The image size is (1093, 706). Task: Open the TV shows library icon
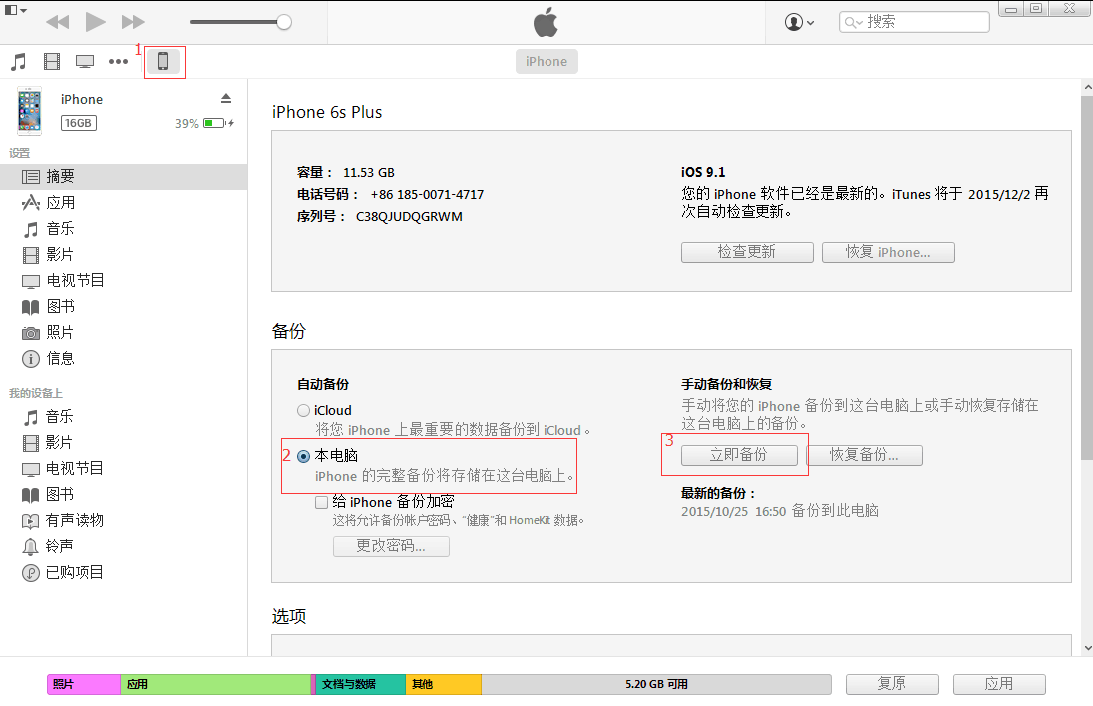tap(85, 62)
